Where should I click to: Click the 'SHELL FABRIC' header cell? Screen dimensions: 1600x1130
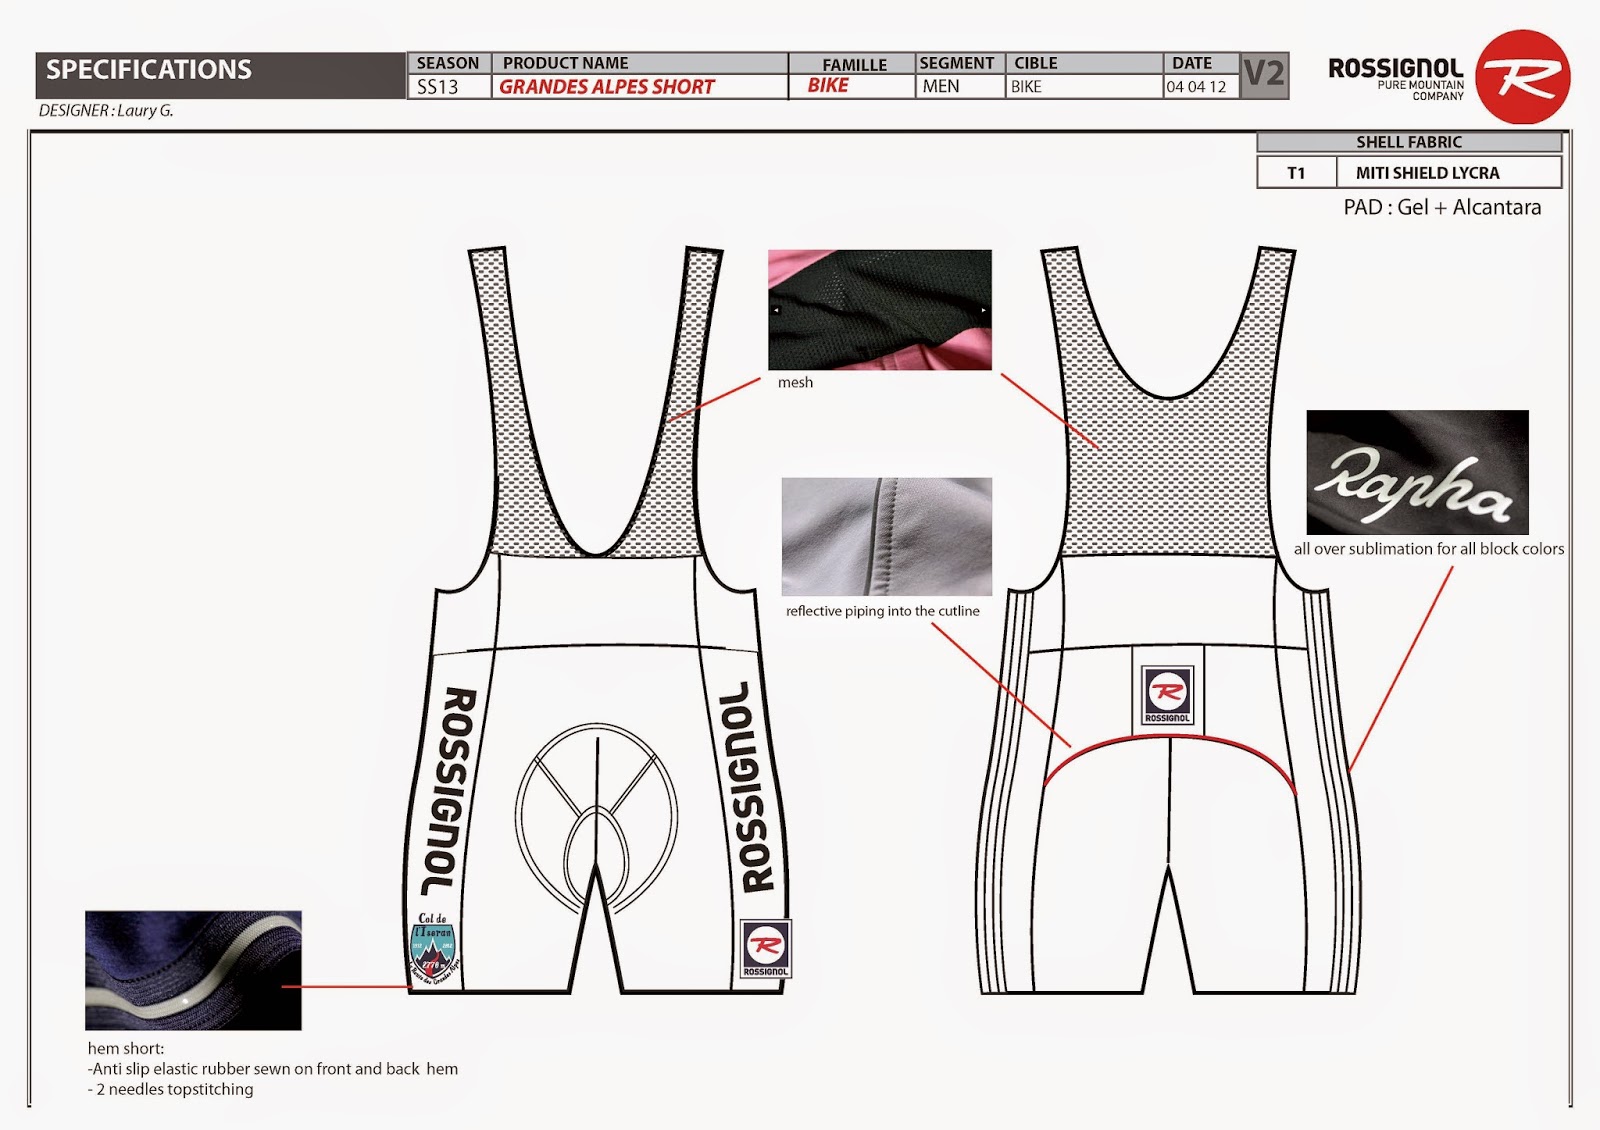(x=1409, y=142)
